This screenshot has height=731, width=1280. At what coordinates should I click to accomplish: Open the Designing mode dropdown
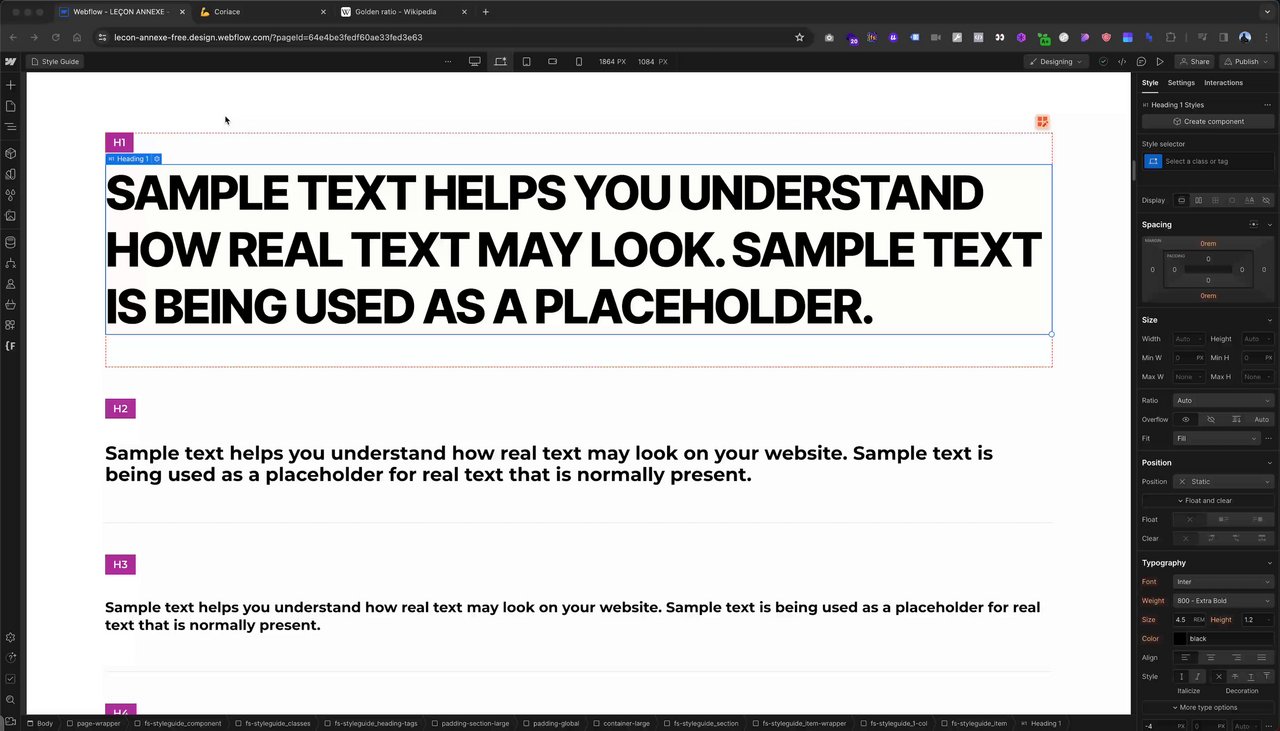click(x=1056, y=61)
